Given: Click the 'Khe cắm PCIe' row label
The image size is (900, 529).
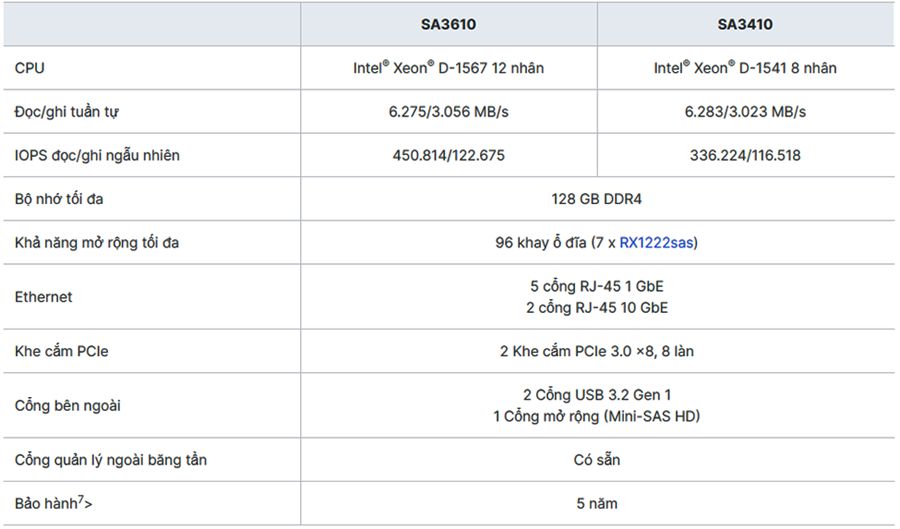Looking at the screenshot, I should 61,351.
